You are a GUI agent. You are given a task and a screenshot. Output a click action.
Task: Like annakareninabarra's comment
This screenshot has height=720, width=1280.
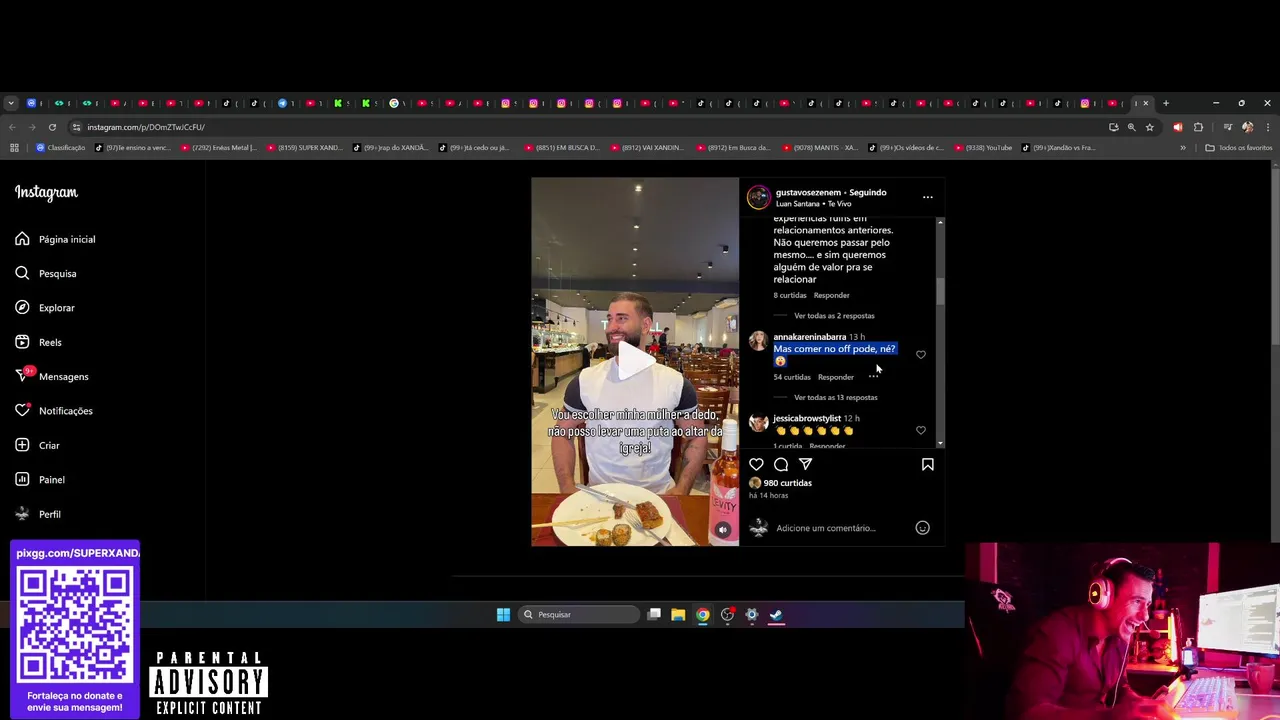coord(921,354)
